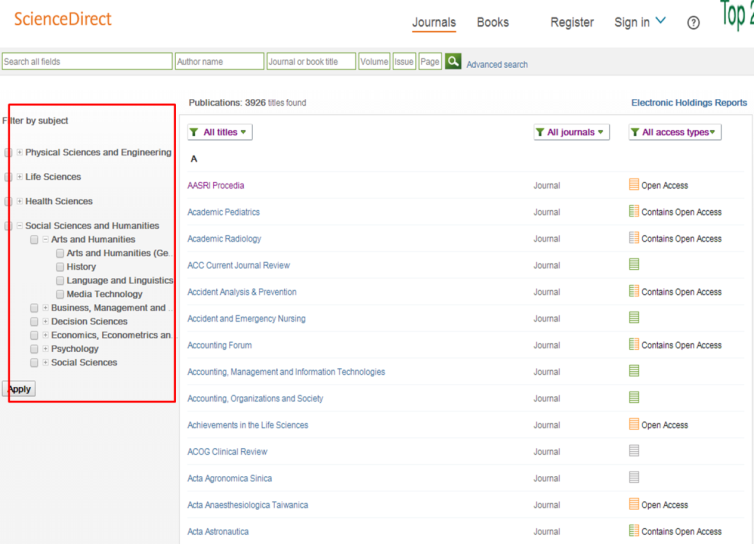The image size is (754, 544).
Task: Expand the Life Sciences subject
Action: tap(20, 177)
